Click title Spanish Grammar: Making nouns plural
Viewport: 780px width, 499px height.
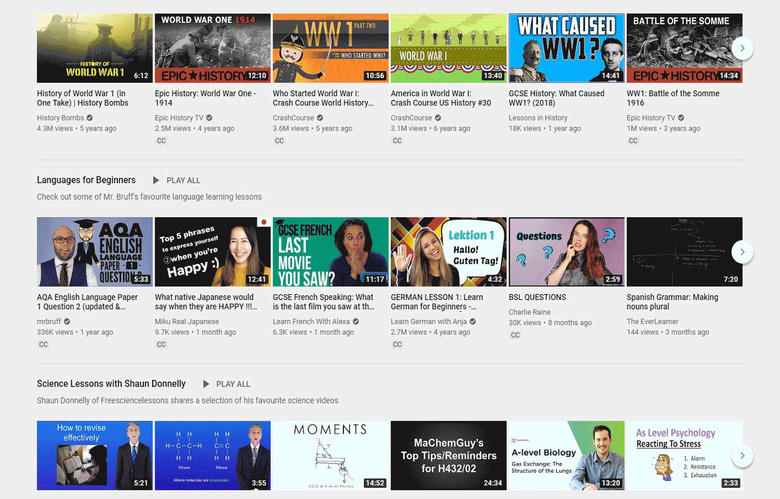click(x=672, y=301)
